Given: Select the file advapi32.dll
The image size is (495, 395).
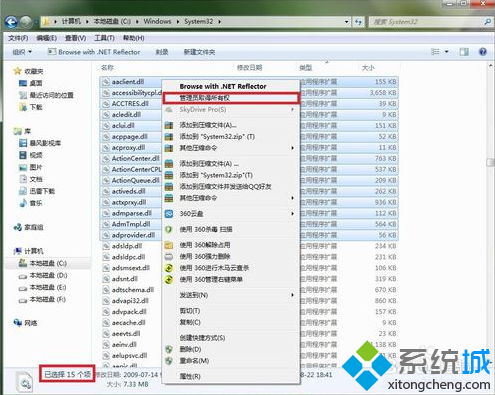Looking at the screenshot, I should [130, 301].
